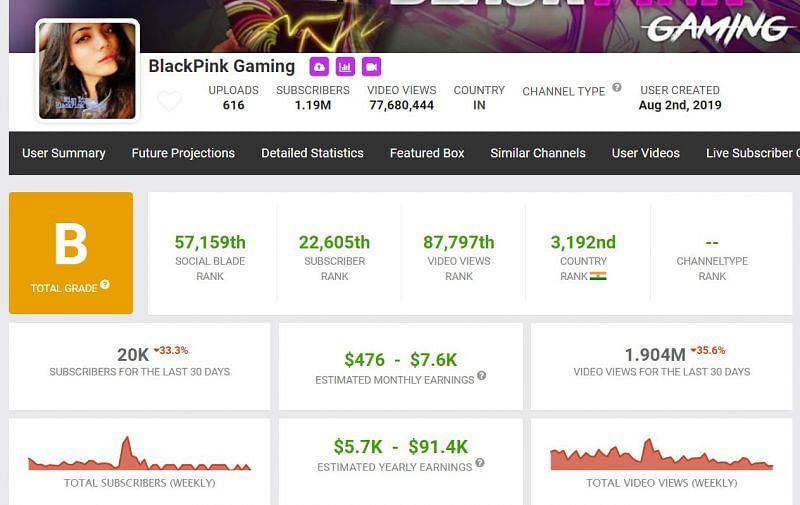The width and height of the screenshot is (800, 505).
Task: Click the 87,797th video views rank
Action: coord(459,242)
